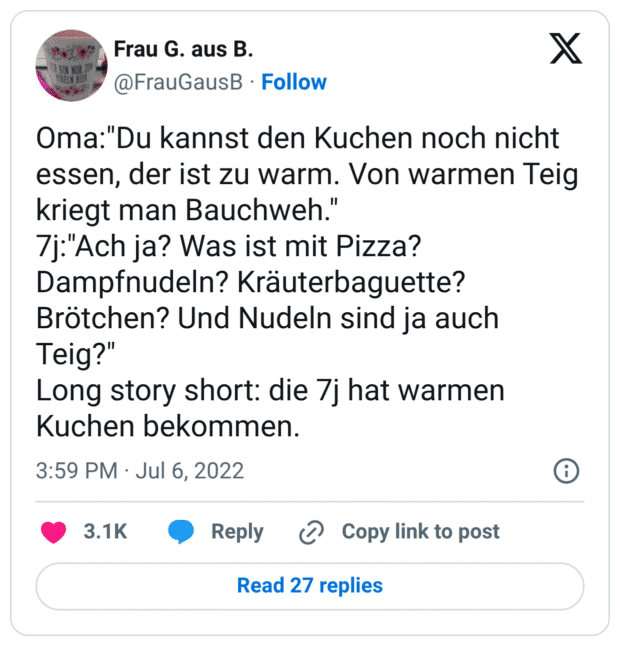Viewport: 620px width, 646px height.
Task: Select Copy link to post text
Action: pyautogui.click(x=420, y=532)
